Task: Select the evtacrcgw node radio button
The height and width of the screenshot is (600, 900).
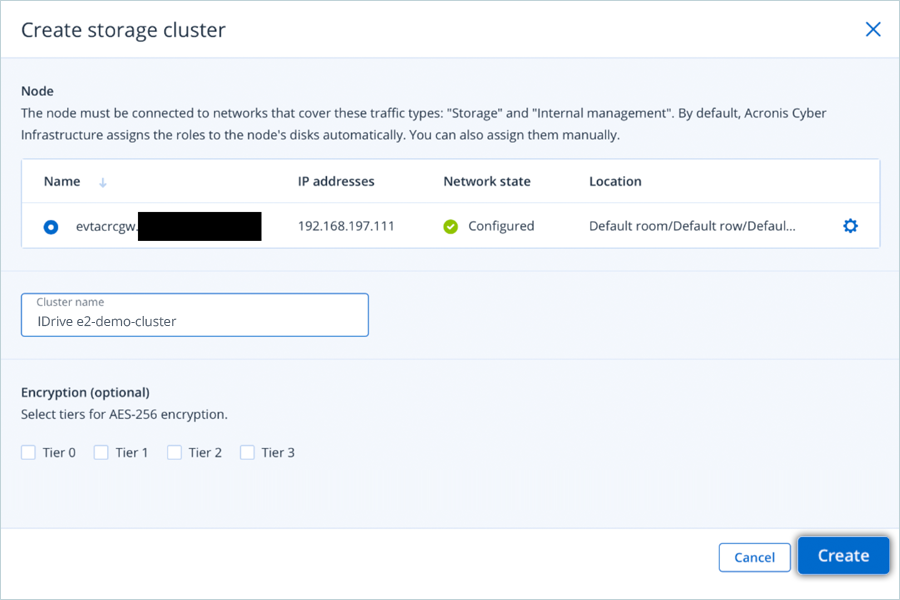Action: [x=51, y=227]
